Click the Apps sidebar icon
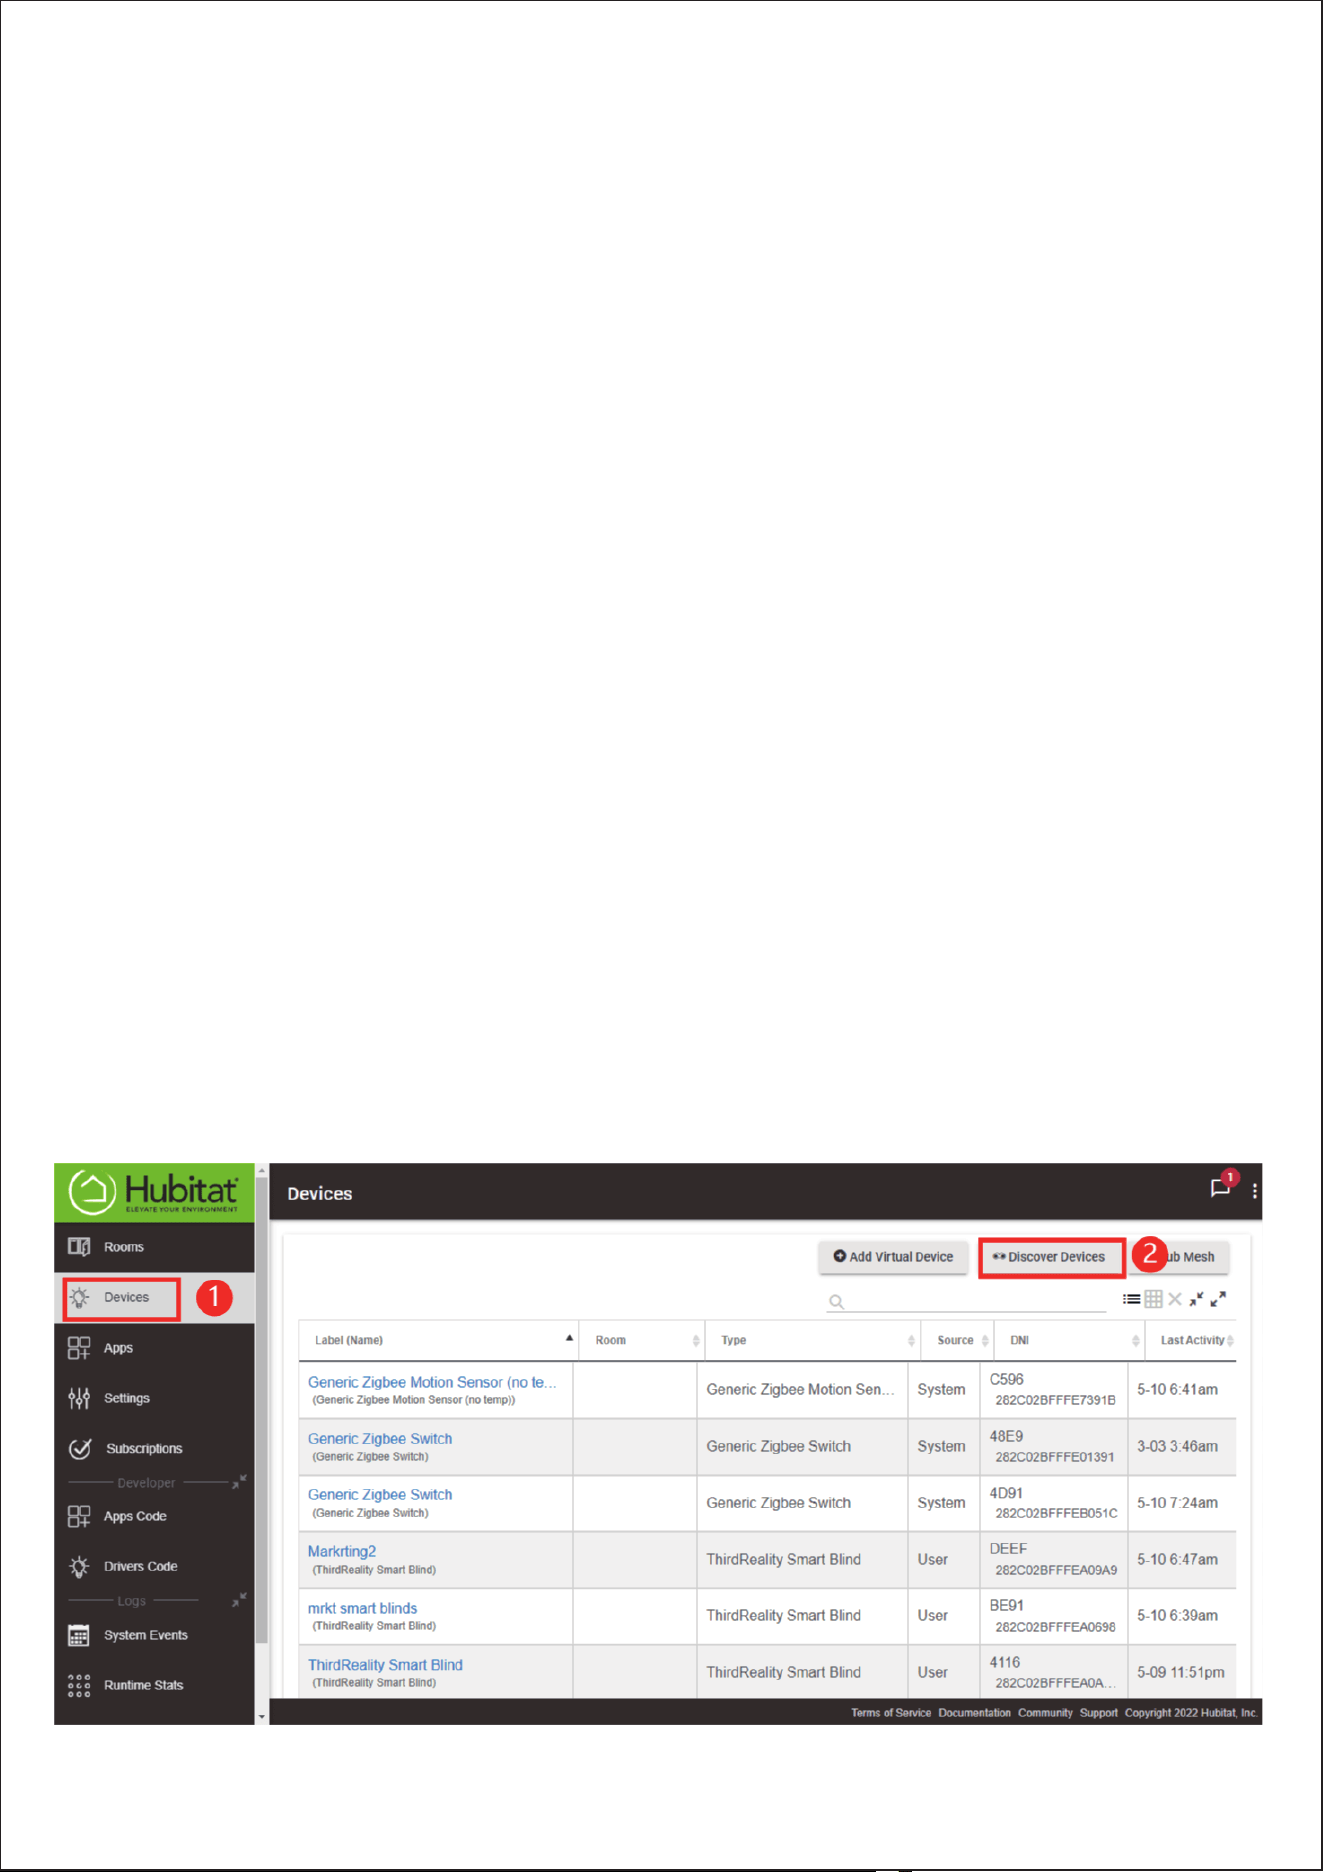Screen dimensions: 1324x1872 tap(79, 1348)
